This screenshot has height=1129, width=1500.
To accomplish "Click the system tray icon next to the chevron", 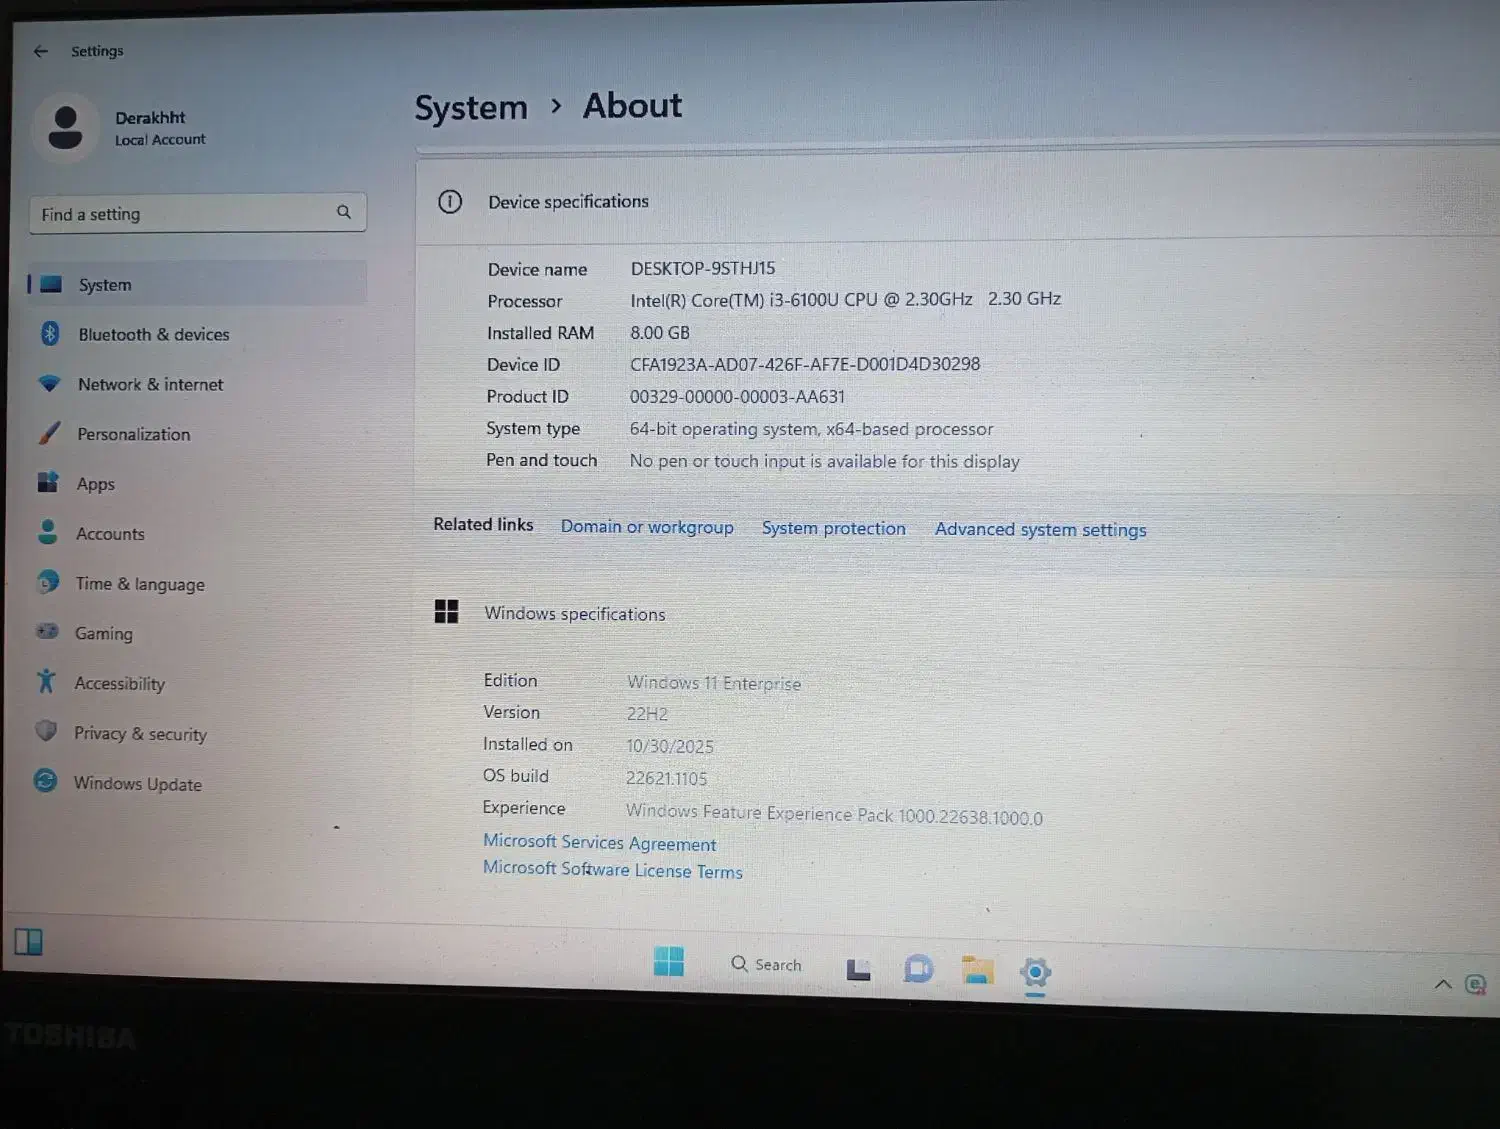I will point(1475,985).
